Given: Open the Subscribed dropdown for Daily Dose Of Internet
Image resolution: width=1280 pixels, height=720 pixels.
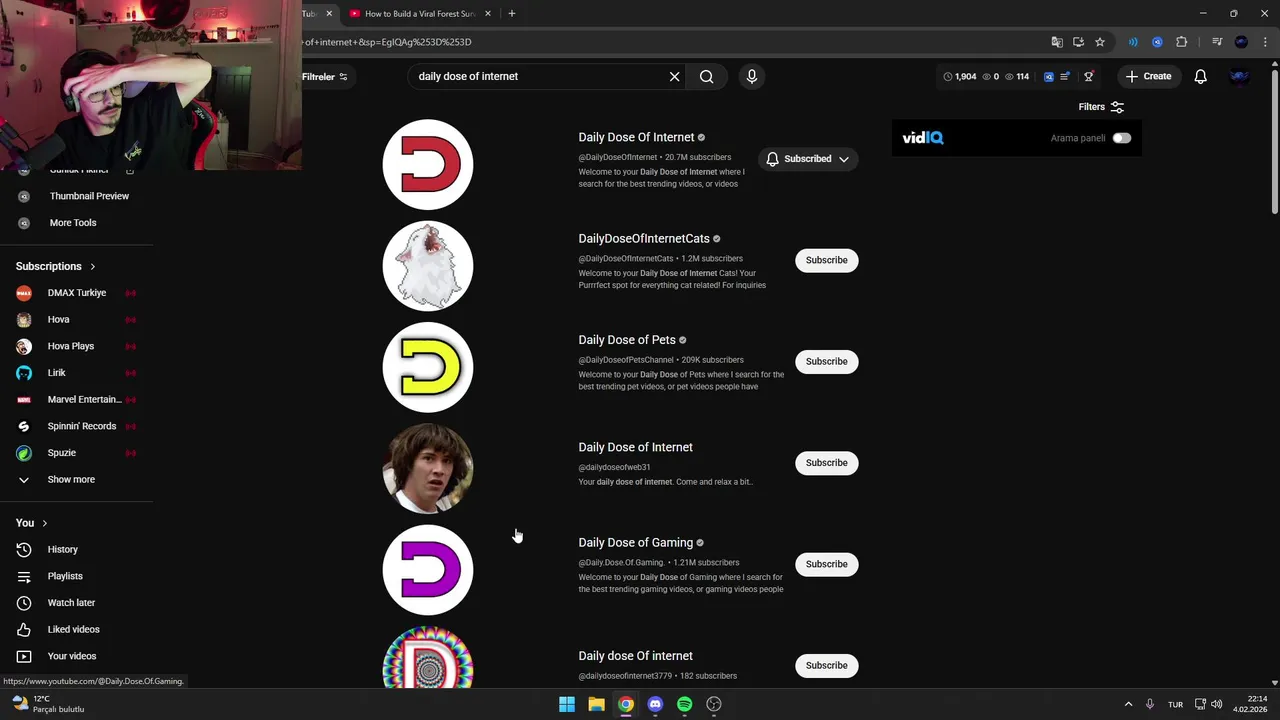Looking at the screenshot, I should click(808, 159).
